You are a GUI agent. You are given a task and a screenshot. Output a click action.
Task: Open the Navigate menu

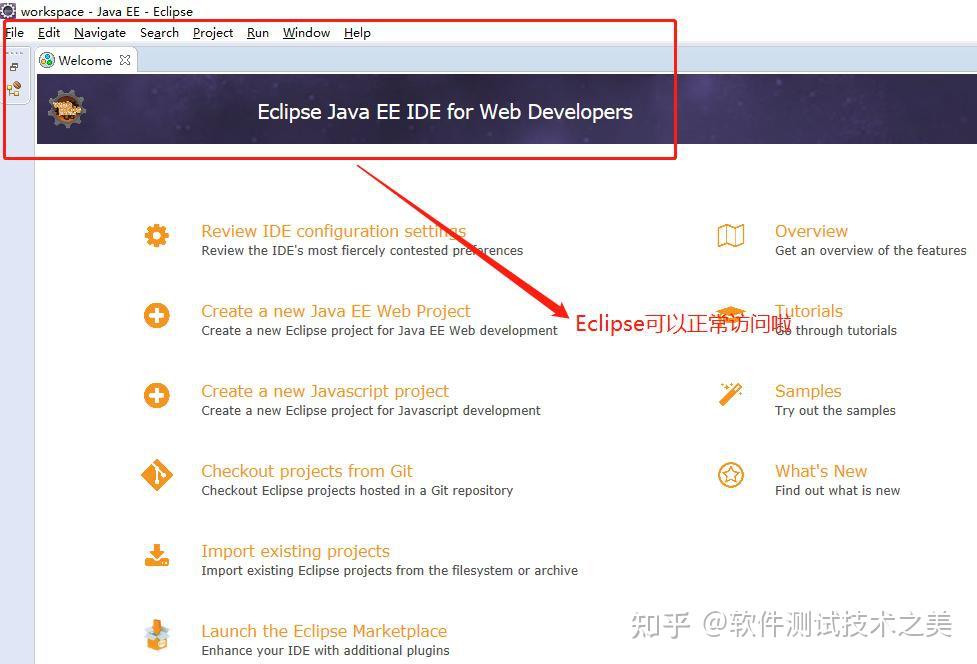[x=99, y=32]
